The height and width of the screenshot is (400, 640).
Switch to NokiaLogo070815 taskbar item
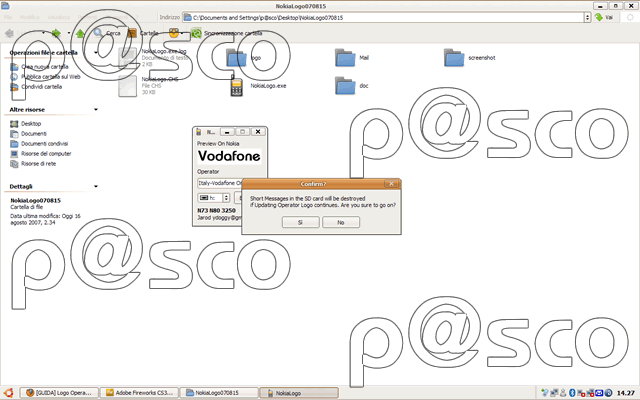tap(219, 393)
